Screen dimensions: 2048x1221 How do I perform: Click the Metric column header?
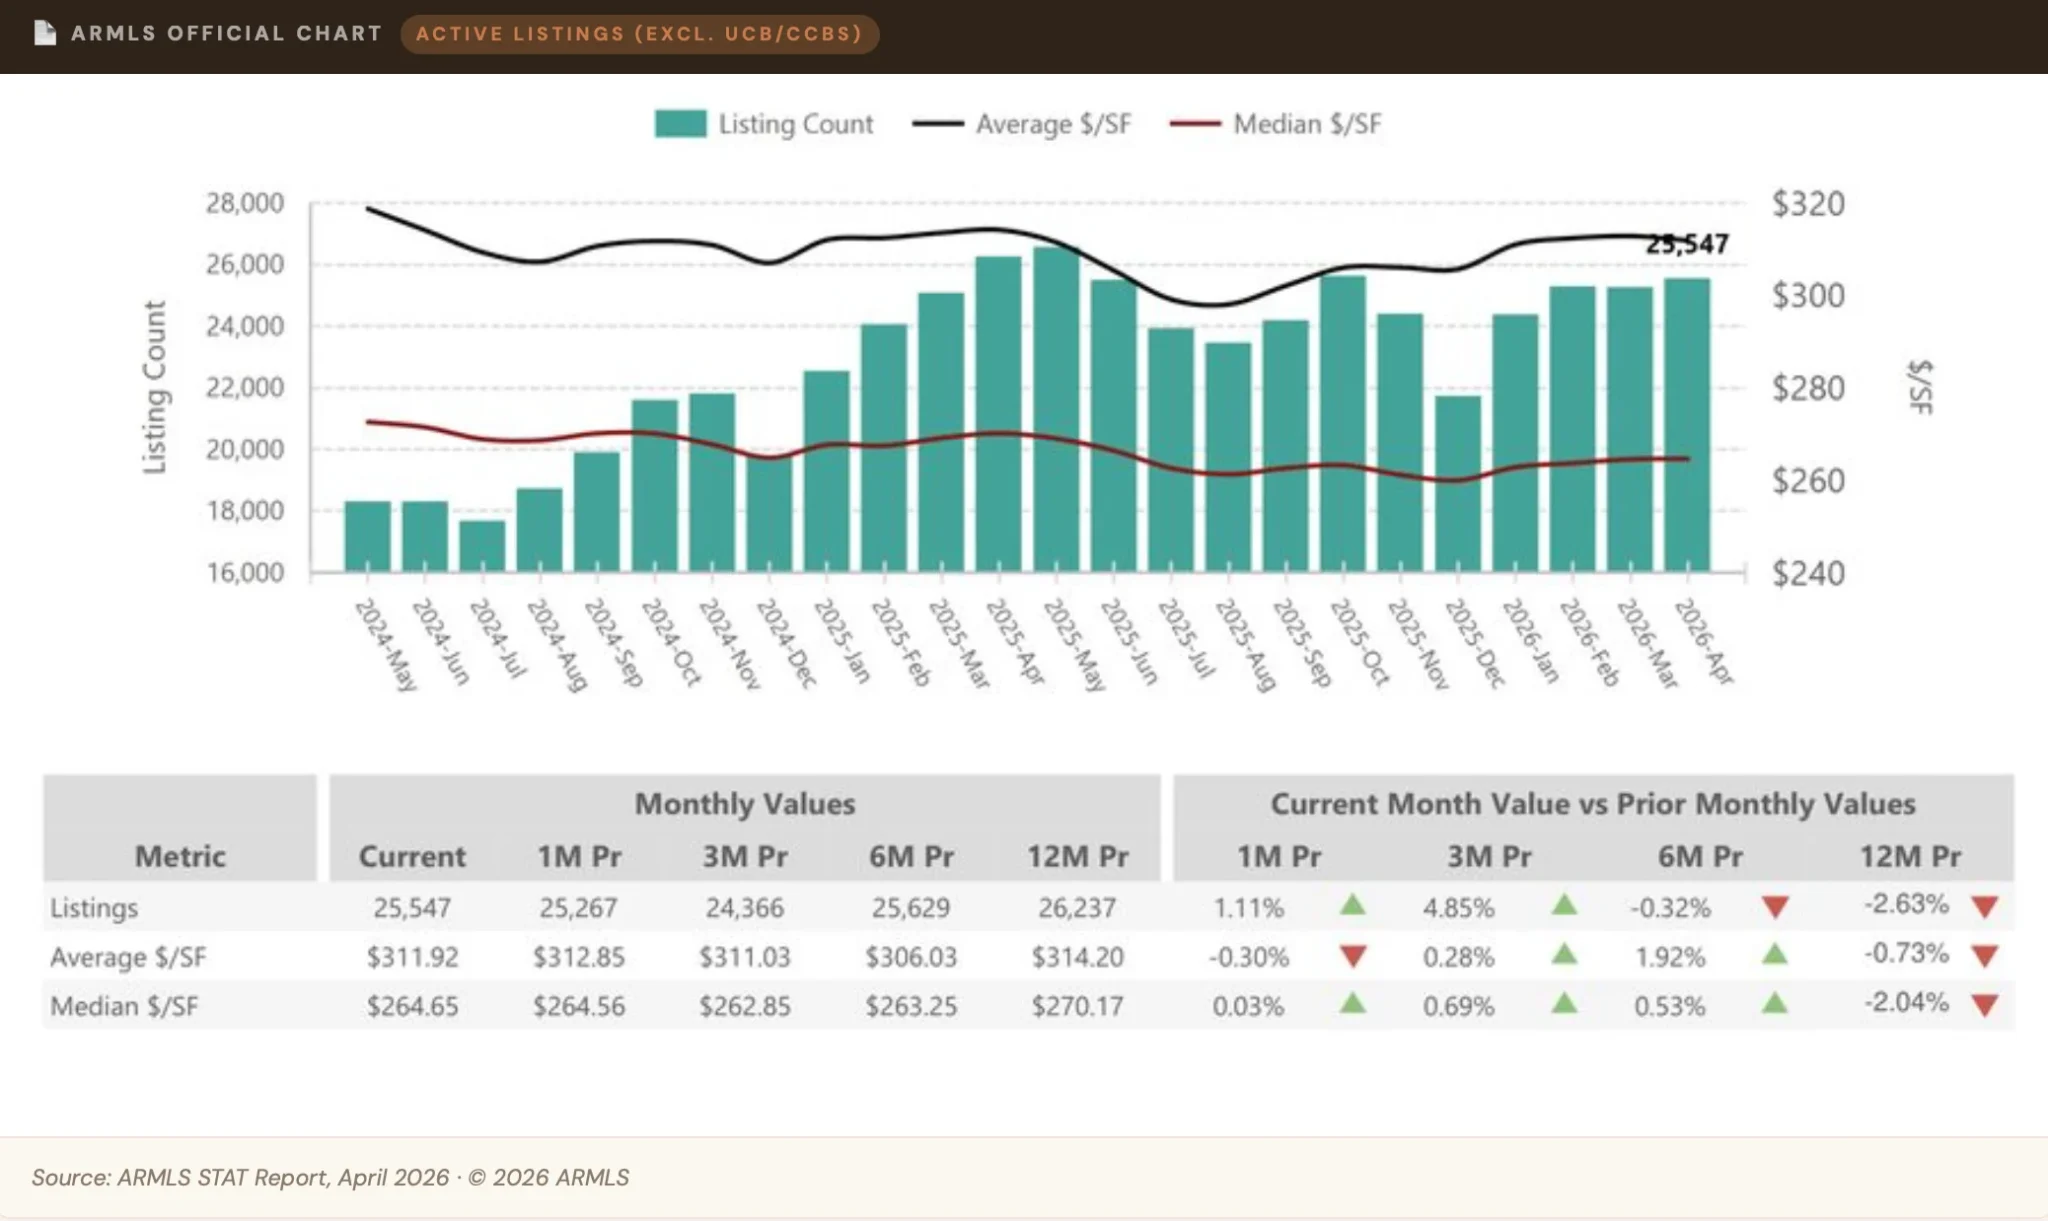(x=180, y=856)
